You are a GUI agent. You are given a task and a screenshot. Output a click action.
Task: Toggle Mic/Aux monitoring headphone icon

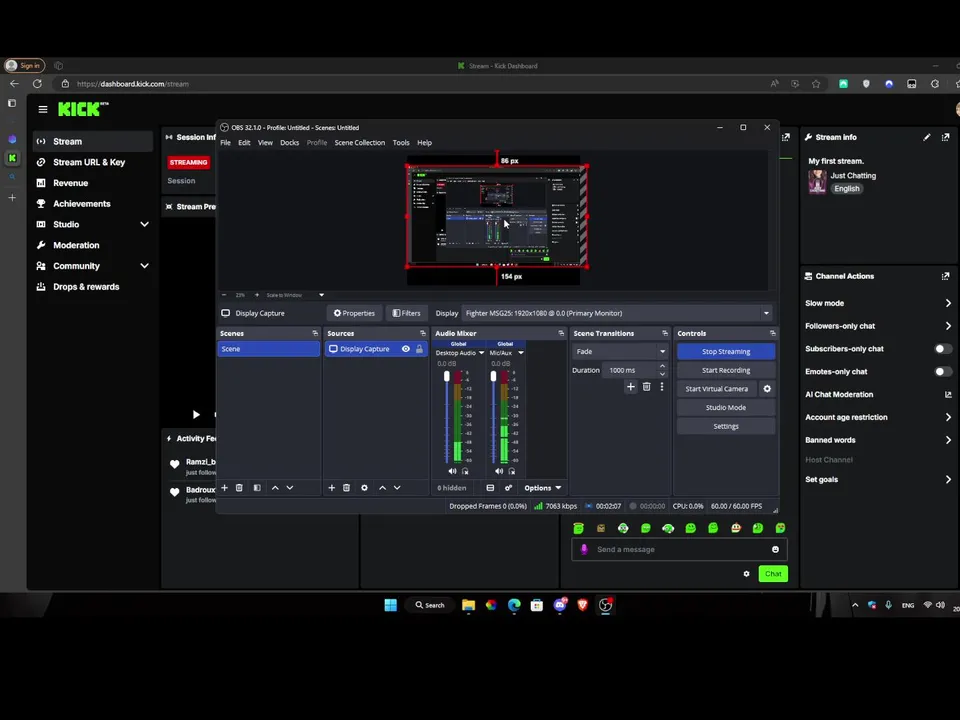(512, 471)
